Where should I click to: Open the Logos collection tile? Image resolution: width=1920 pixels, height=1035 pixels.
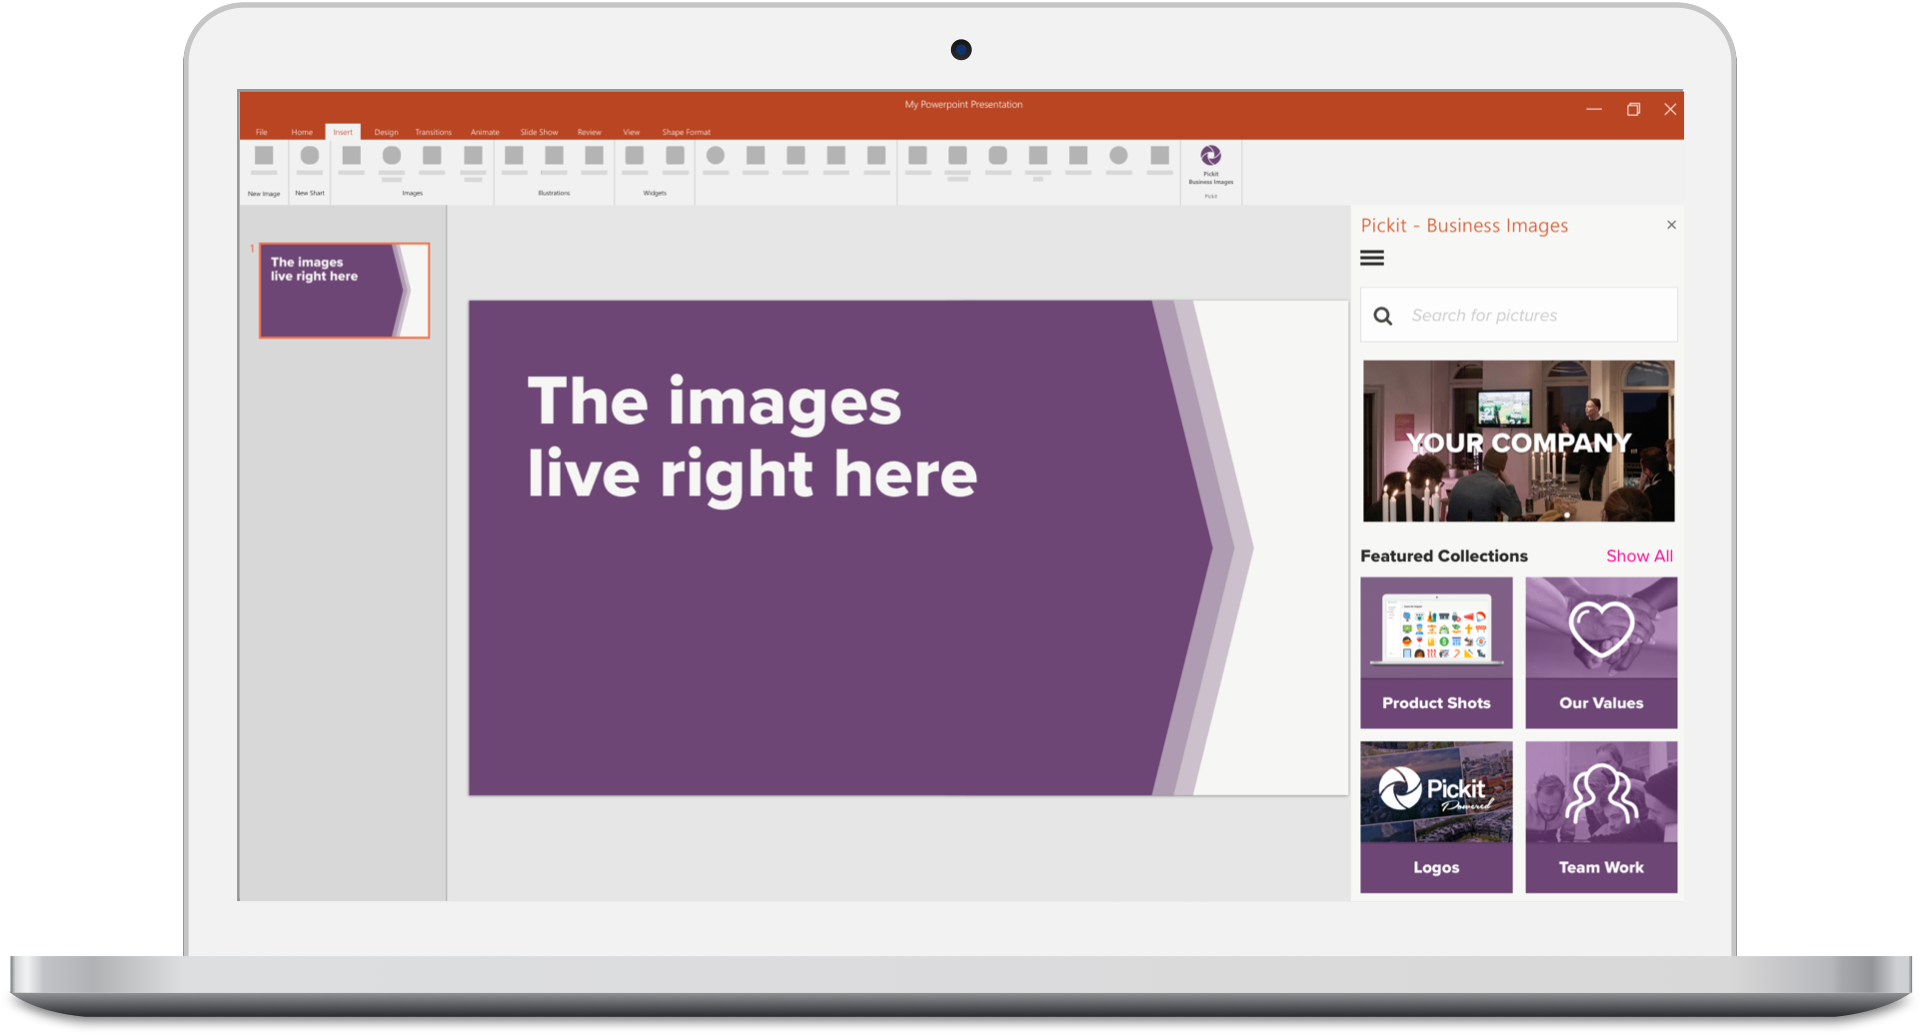[x=1436, y=817]
